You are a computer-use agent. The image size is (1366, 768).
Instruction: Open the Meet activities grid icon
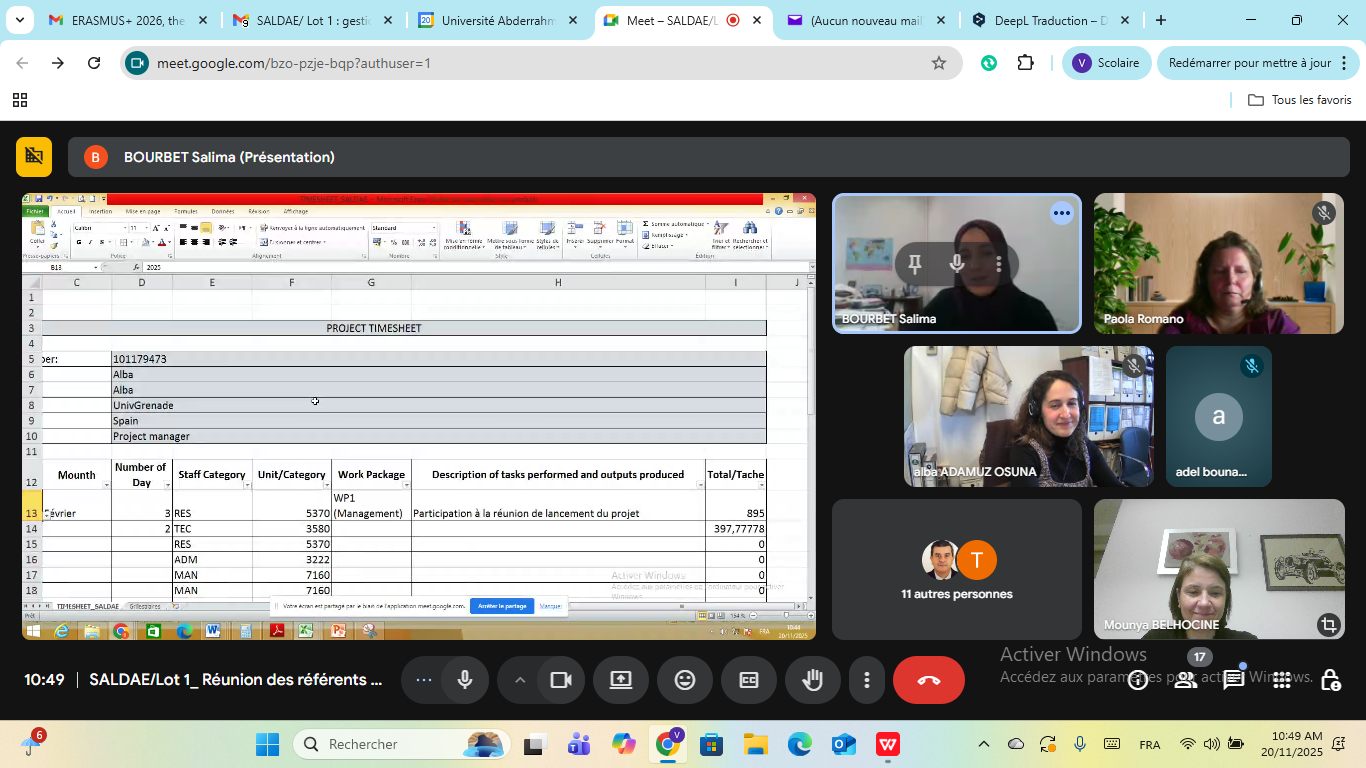tap(1281, 680)
